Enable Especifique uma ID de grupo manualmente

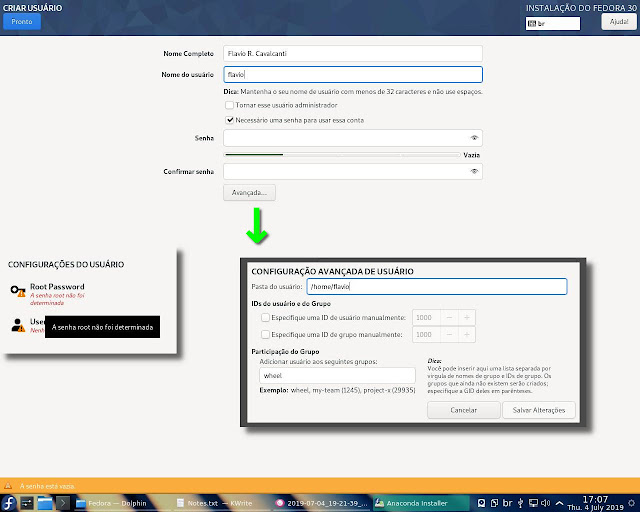click(x=265, y=335)
